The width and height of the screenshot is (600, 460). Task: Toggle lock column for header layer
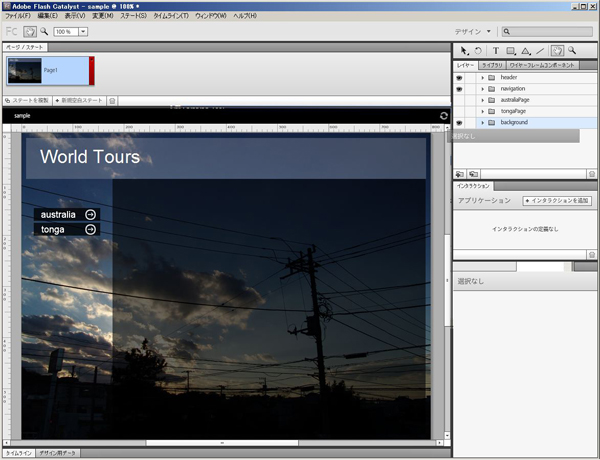coord(470,78)
